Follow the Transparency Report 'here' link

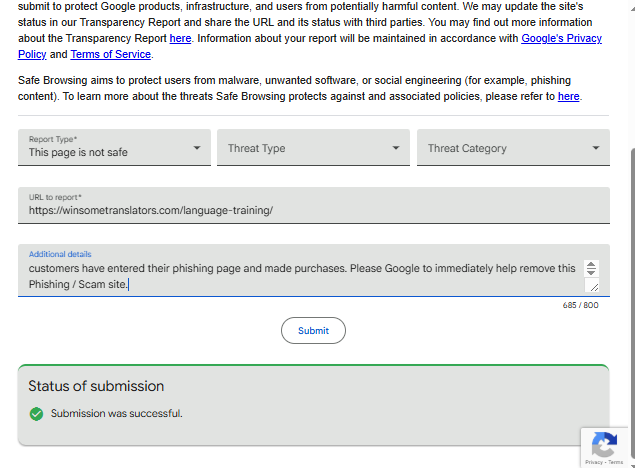[x=180, y=38]
